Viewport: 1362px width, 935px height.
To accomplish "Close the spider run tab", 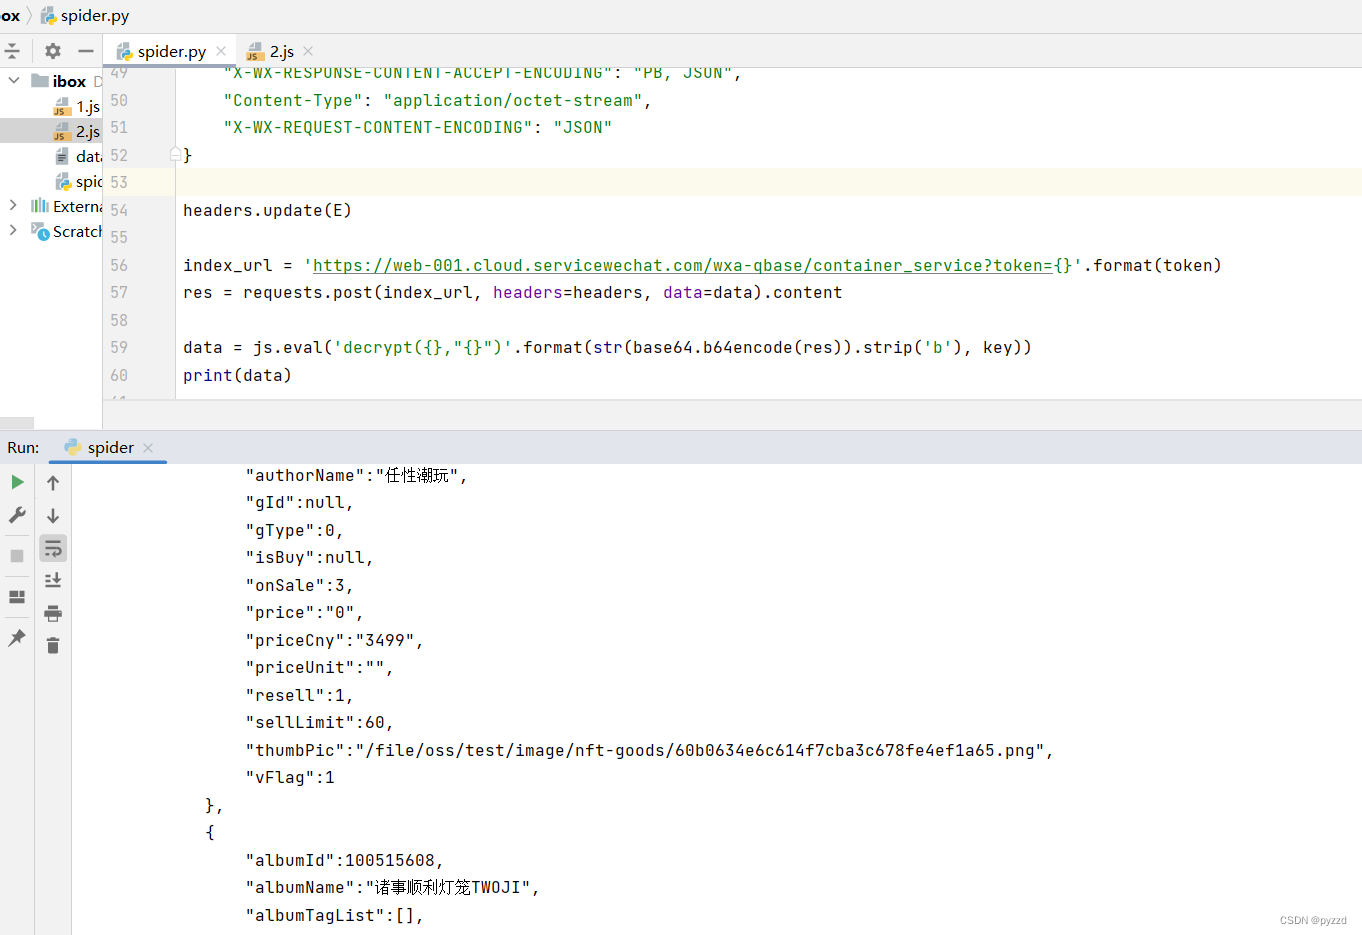I will click(148, 448).
